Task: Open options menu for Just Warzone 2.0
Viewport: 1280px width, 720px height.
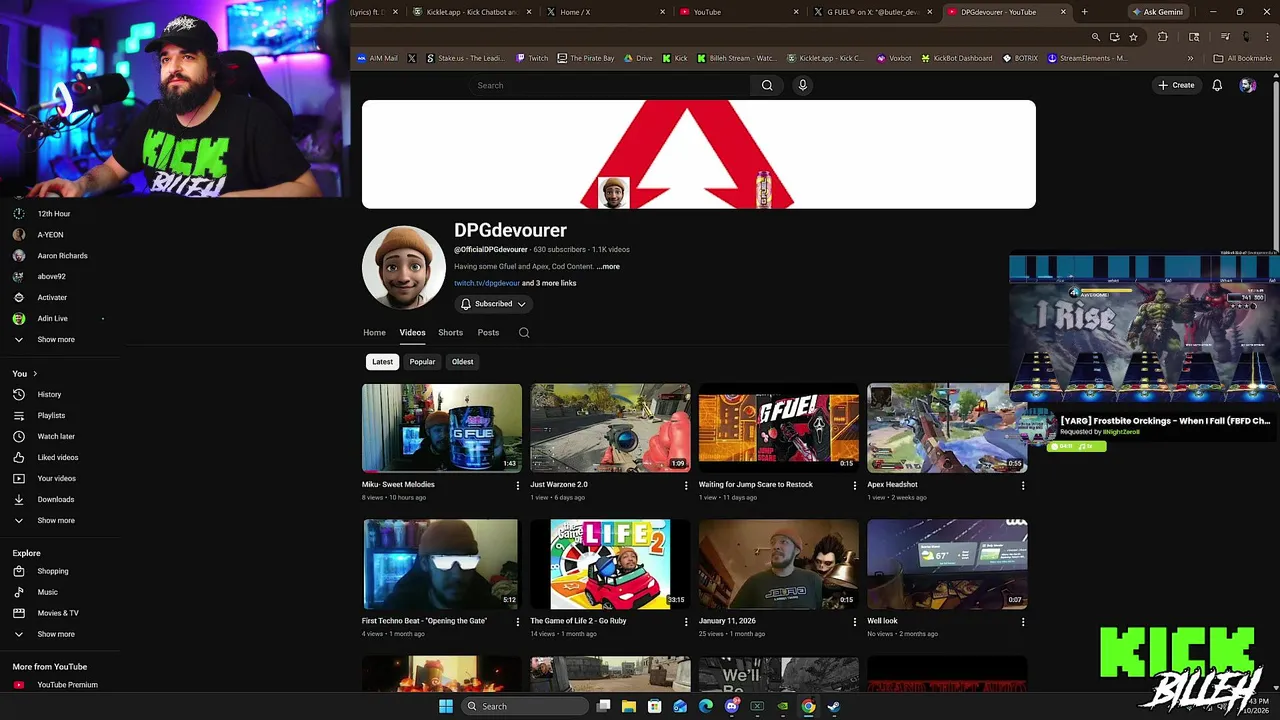Action: click(x=686, y=485)
